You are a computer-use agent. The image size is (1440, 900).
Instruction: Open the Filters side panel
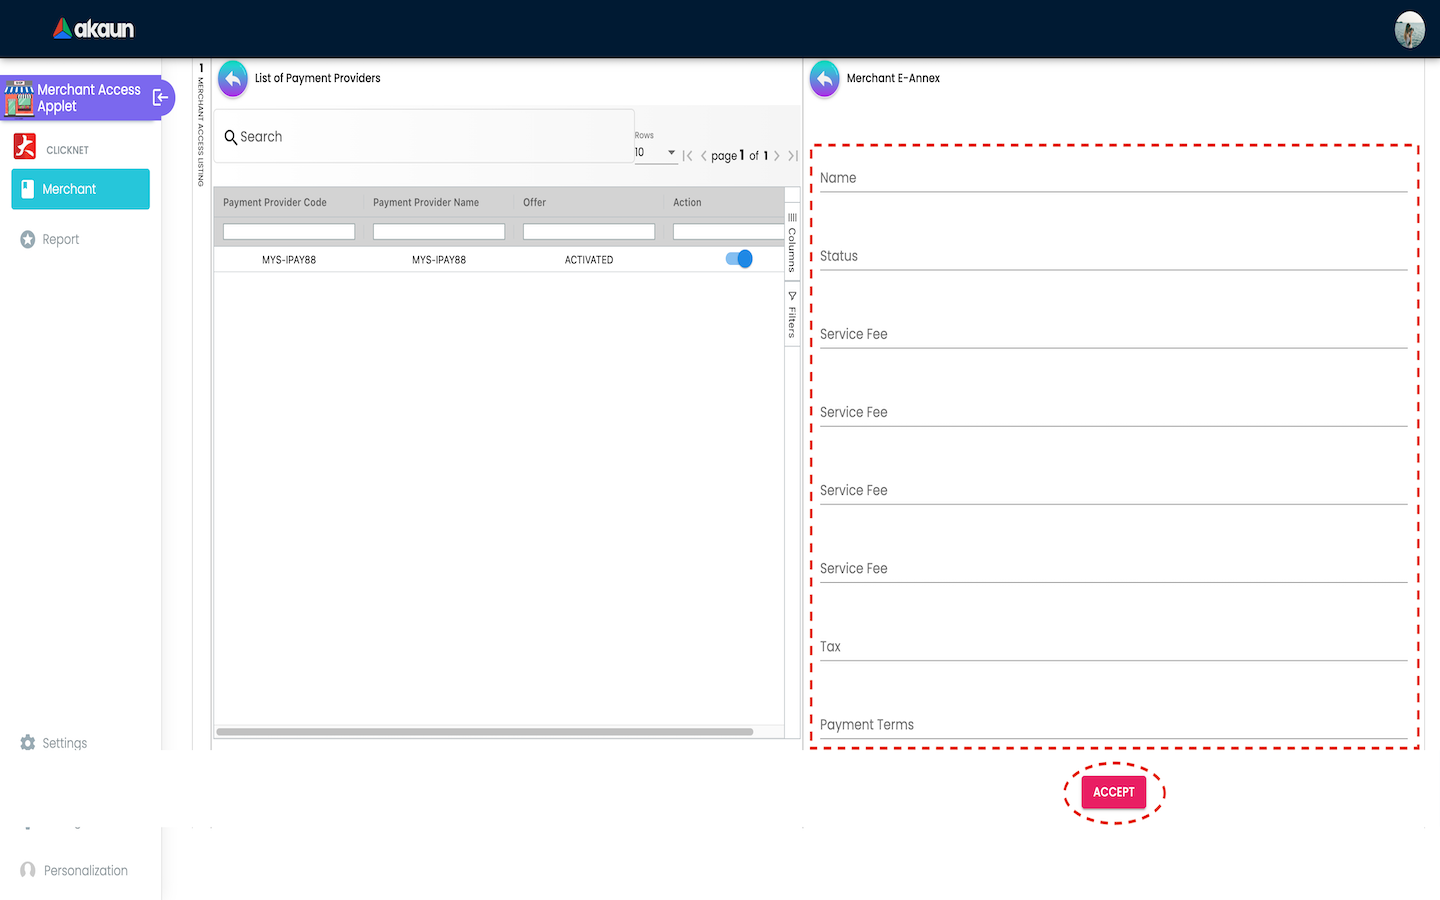point(792,315)
